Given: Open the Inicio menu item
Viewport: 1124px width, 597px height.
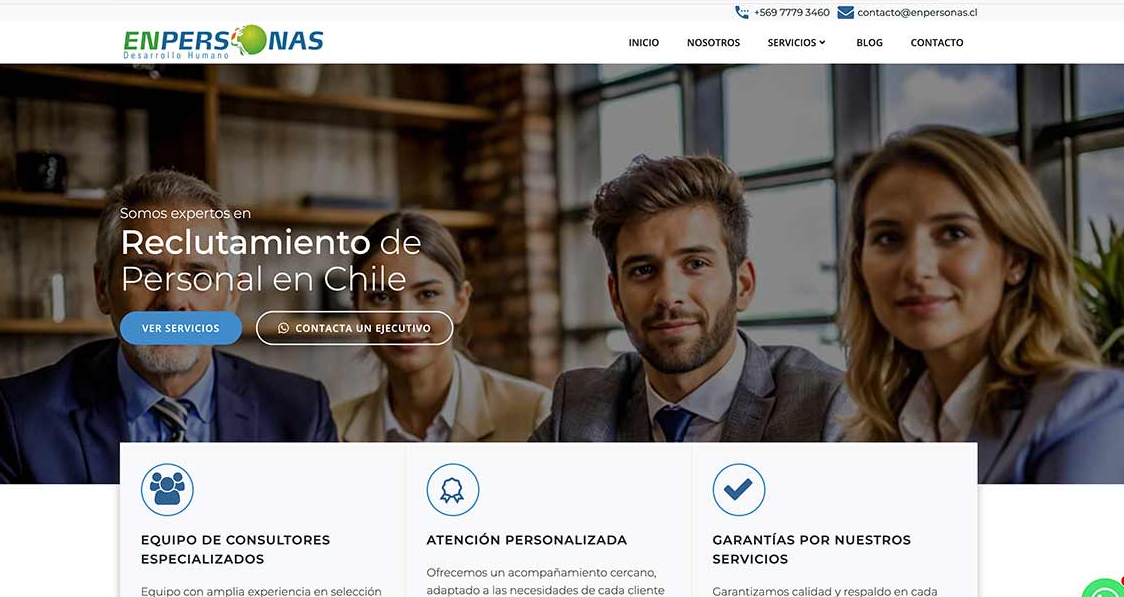Looking at the screenshot, I should pyautogui.click(x=644, y=42).
